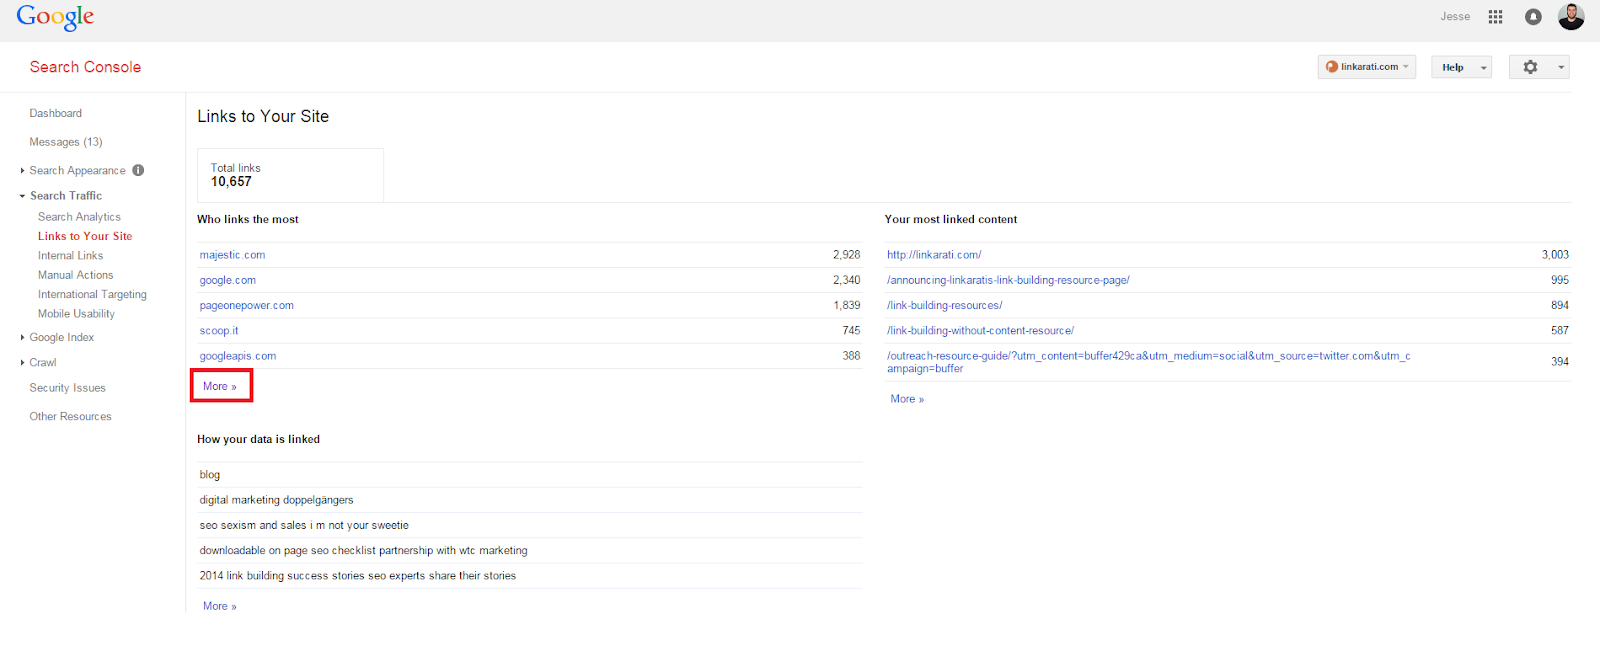Image resolution: width=1600 pixels, height=662 pixels.
Task: Click More under How your data is linked
Action: coord(220,606)
